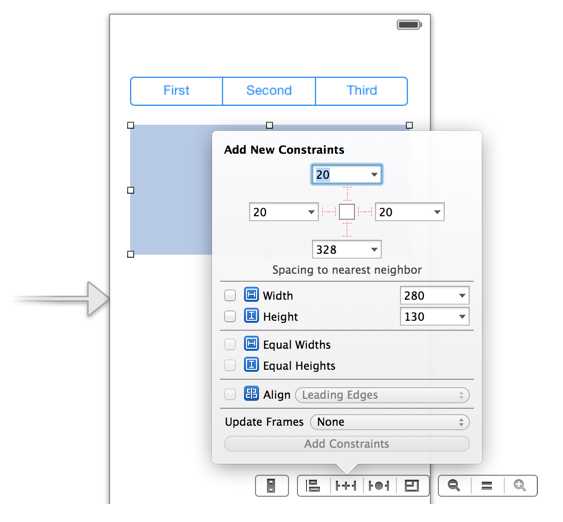The image size is (563, 522).
Task: Open Resolve Auto Layout Issues button
Action: (379, 486)
